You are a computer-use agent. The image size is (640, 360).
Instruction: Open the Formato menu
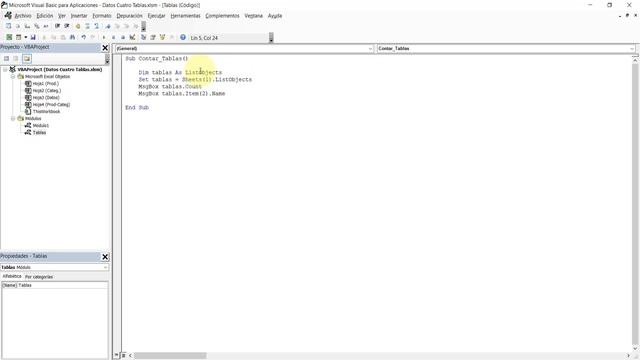click(x=102, y=16)
